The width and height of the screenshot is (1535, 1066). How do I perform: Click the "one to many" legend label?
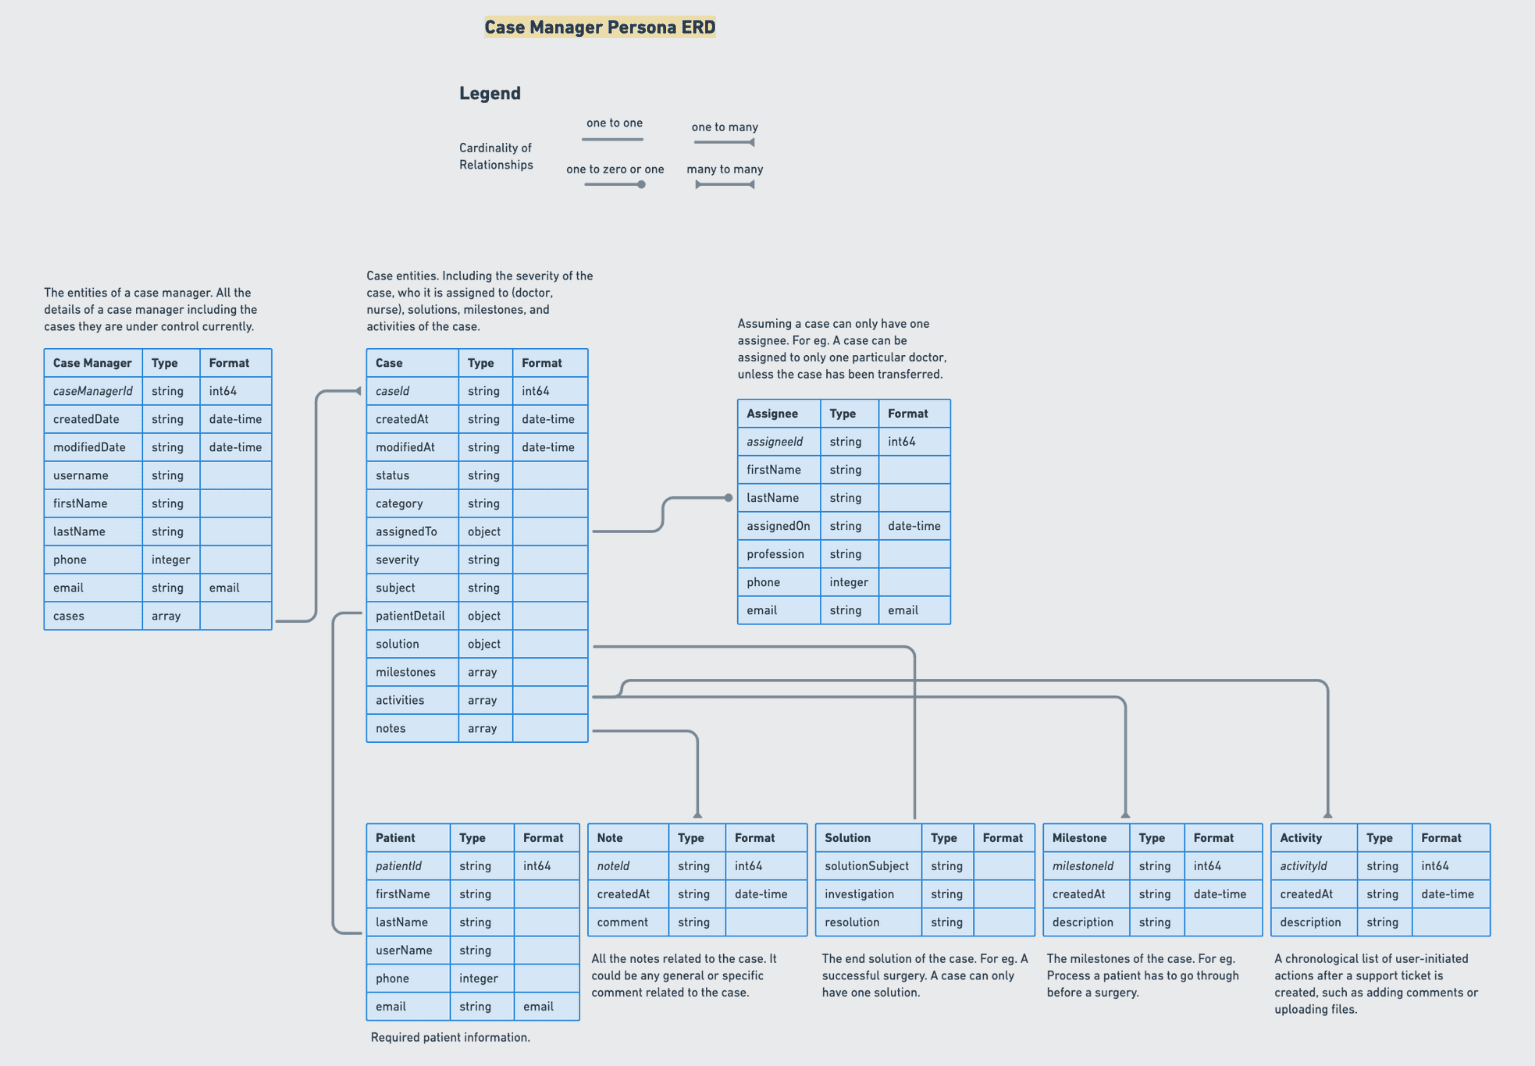725,127
